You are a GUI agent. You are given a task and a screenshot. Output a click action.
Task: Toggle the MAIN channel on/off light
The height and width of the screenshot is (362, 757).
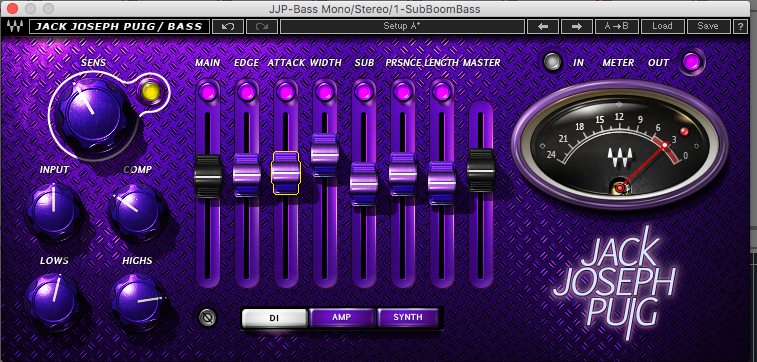tap(208, 91)
